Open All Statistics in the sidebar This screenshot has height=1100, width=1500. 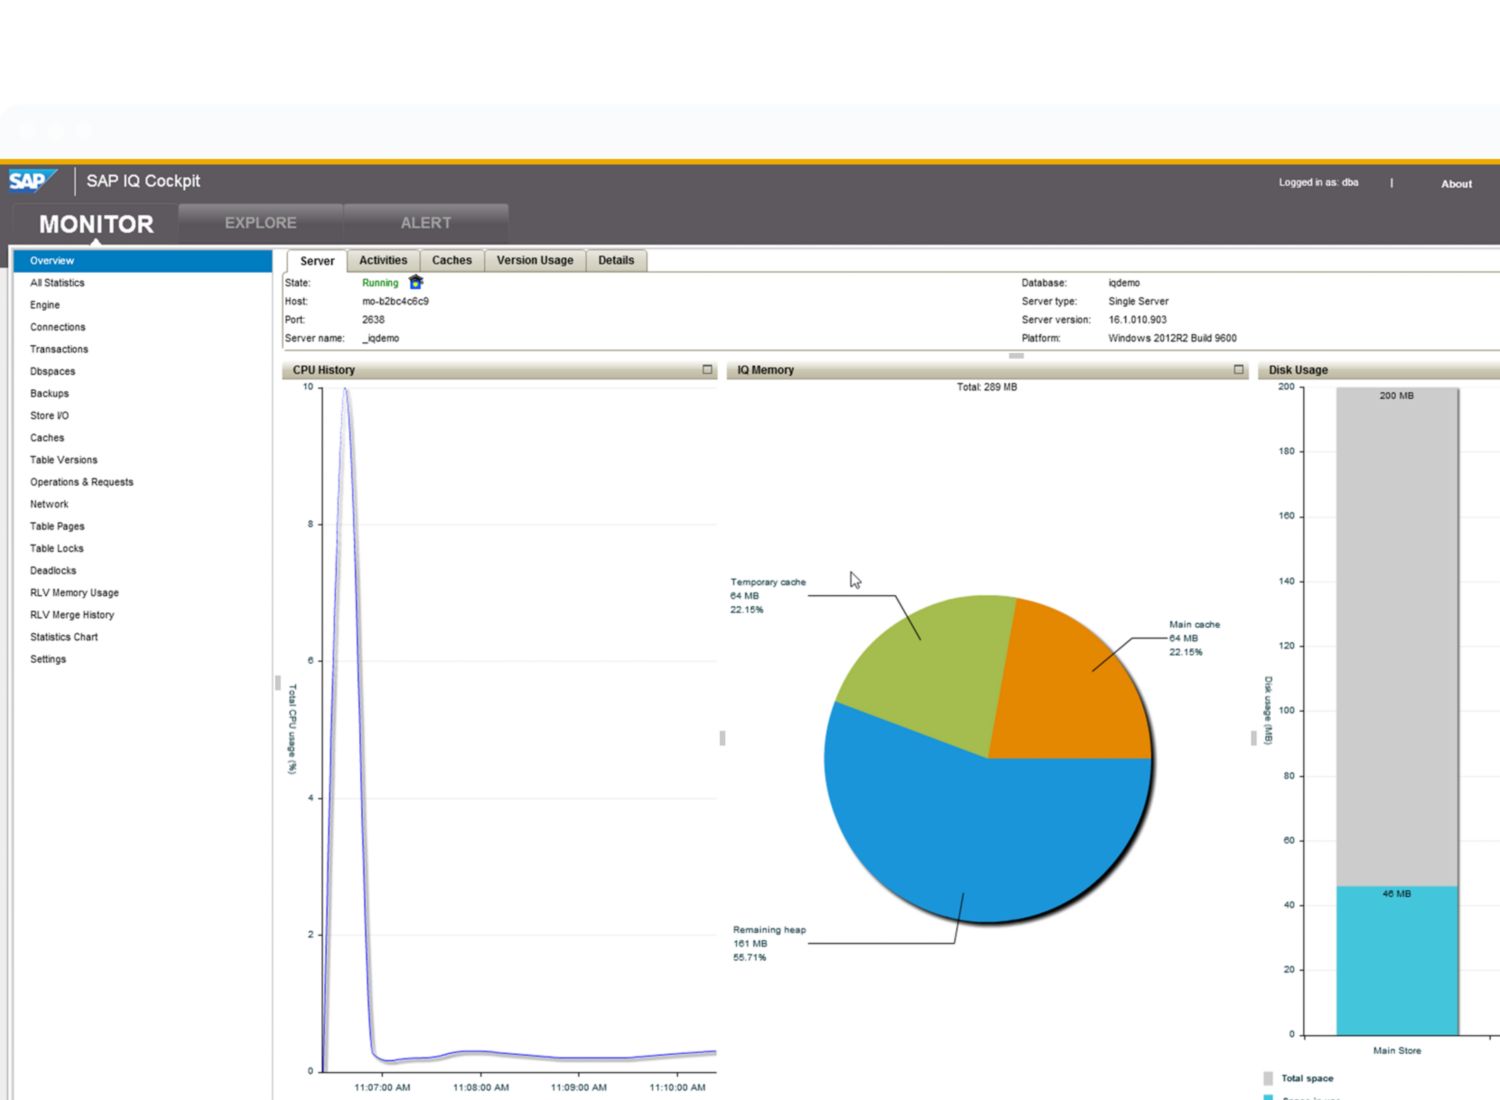pos(57,283)
